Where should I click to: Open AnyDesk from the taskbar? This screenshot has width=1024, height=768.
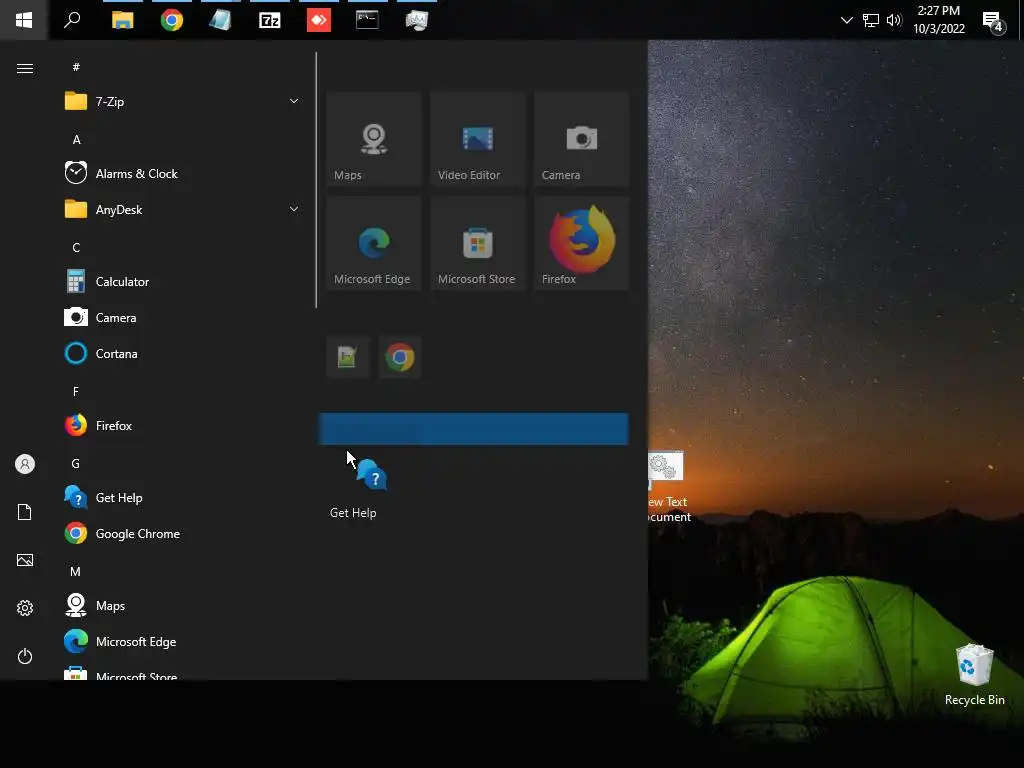[x=319, y=20]
